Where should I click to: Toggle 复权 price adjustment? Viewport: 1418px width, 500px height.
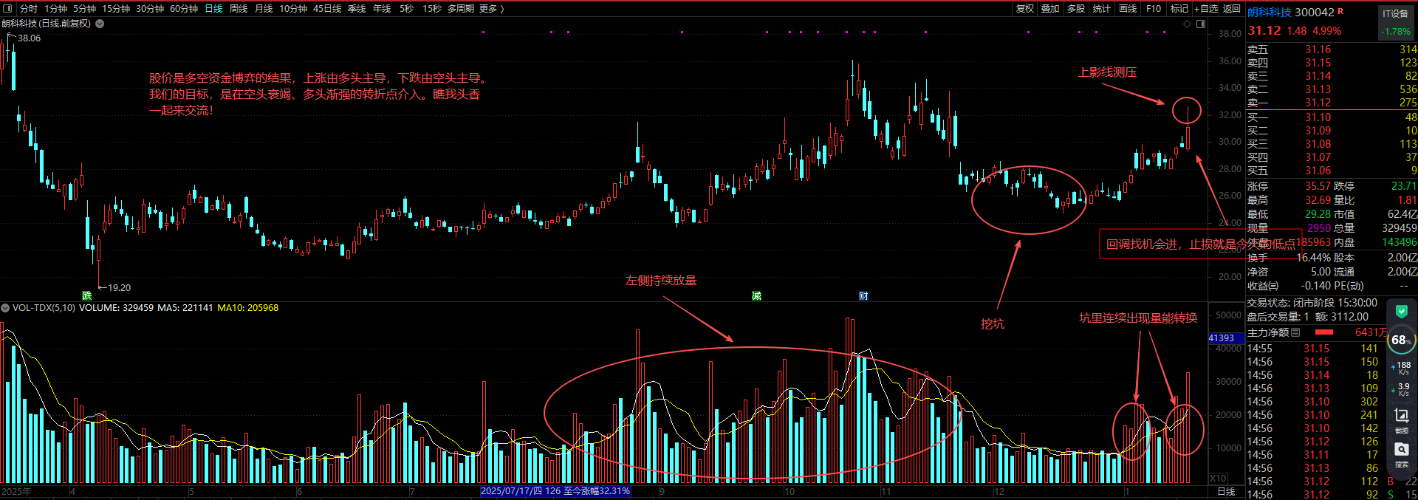(x=1025, y=8)
